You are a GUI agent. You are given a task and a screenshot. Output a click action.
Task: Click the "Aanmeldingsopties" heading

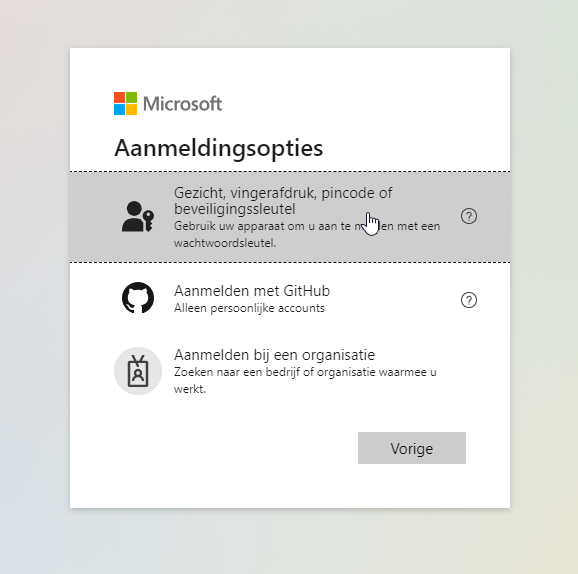coord(219,148)
